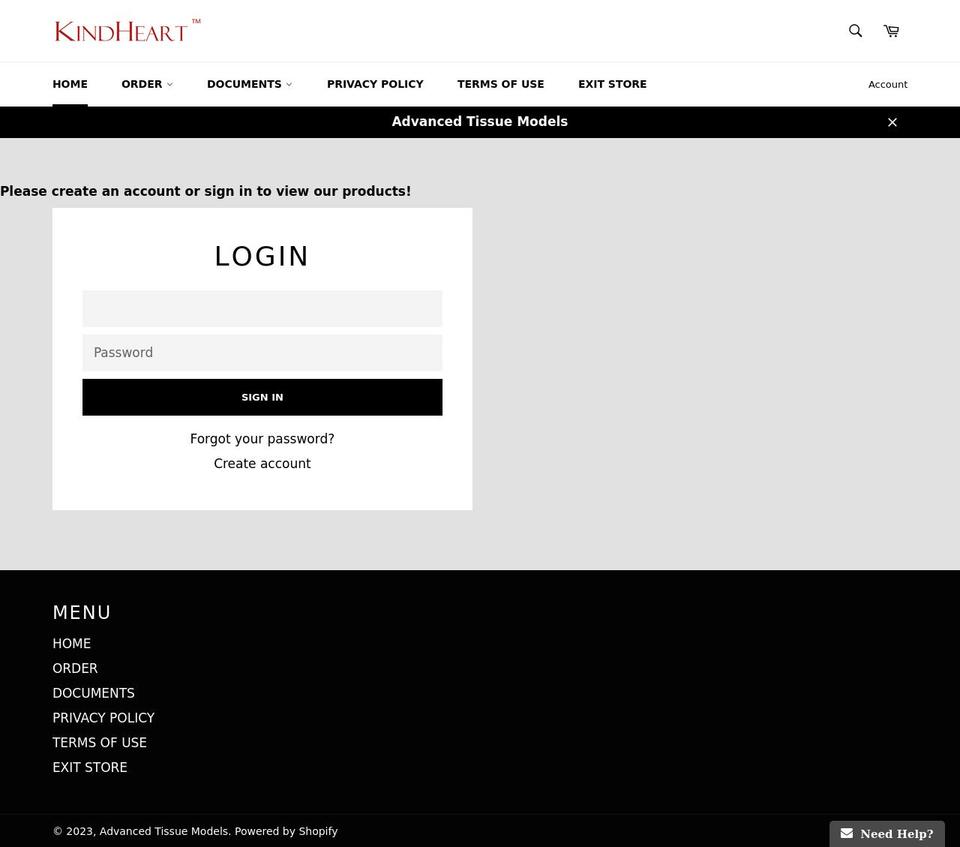Dismiss the Advanced Tissue Models banner
Viewport: 960px width, 847px height.
click(892, 121)
